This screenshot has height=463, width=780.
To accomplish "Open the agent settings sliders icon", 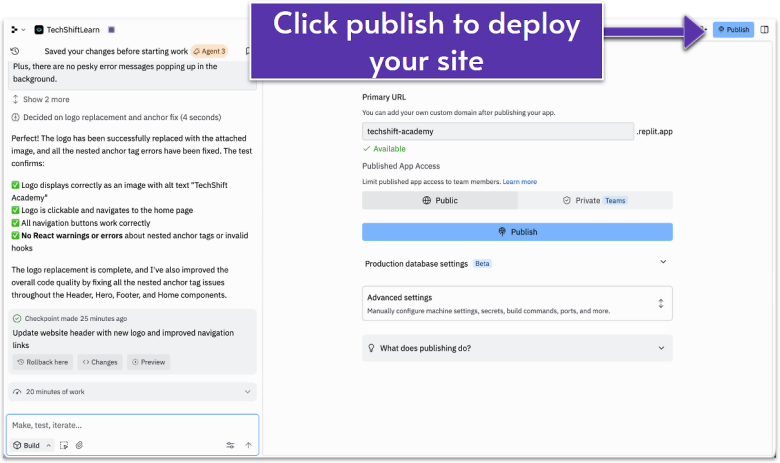I will [x=230, y=445].
